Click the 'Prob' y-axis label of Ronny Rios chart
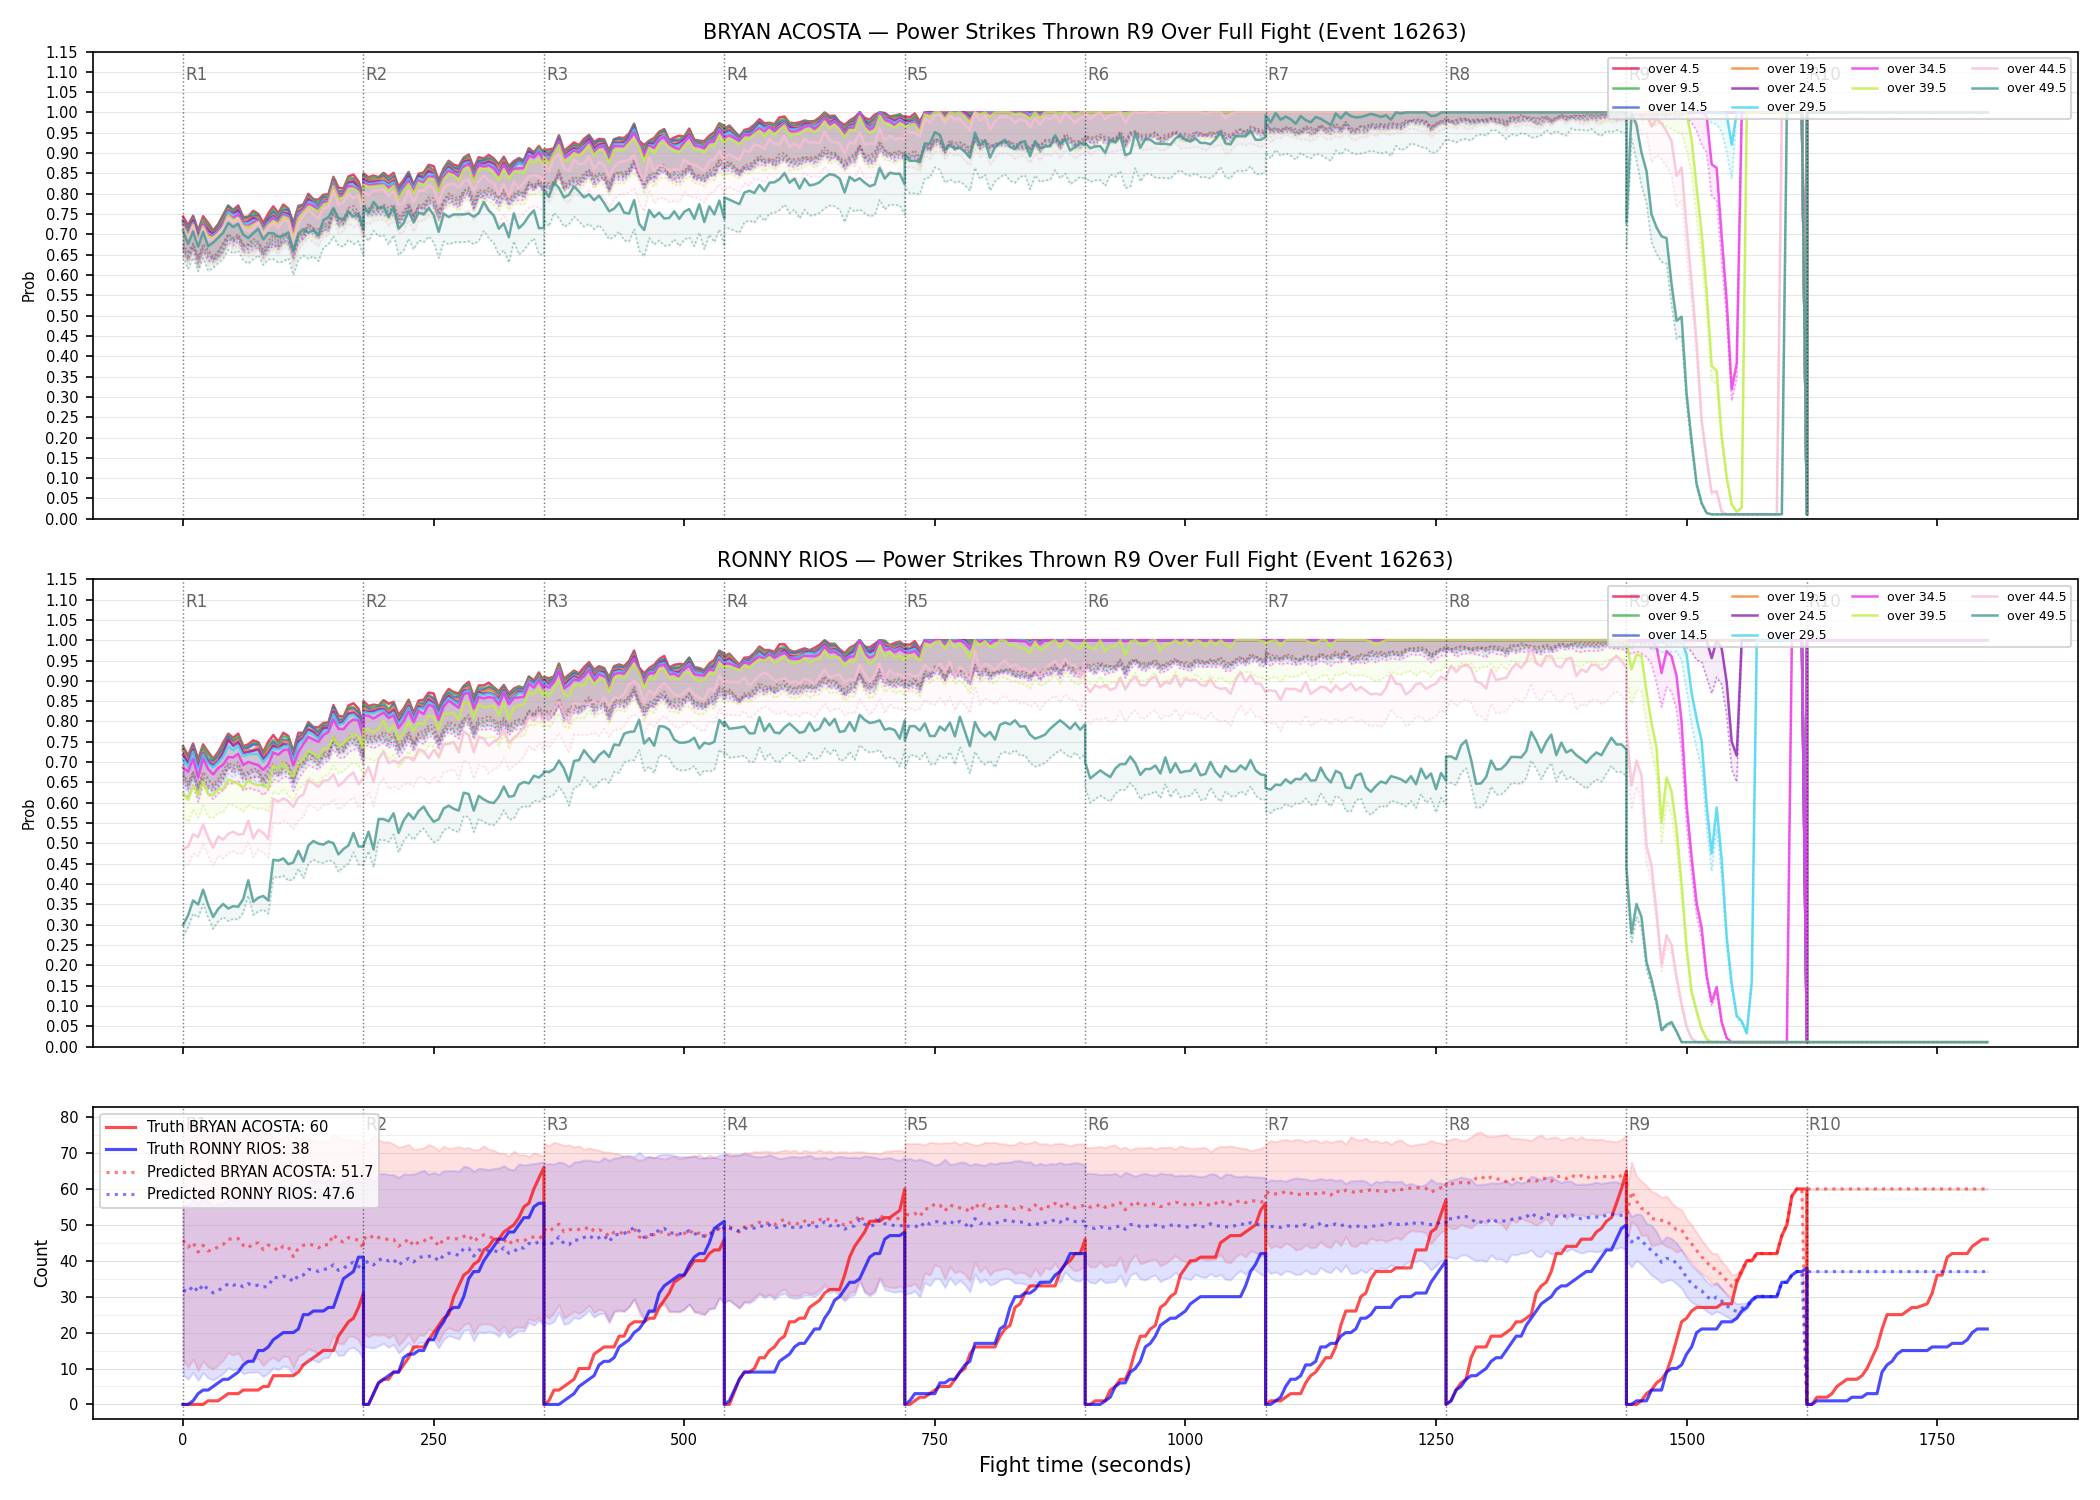The image size is (2100, 1500). click(29, 814)
